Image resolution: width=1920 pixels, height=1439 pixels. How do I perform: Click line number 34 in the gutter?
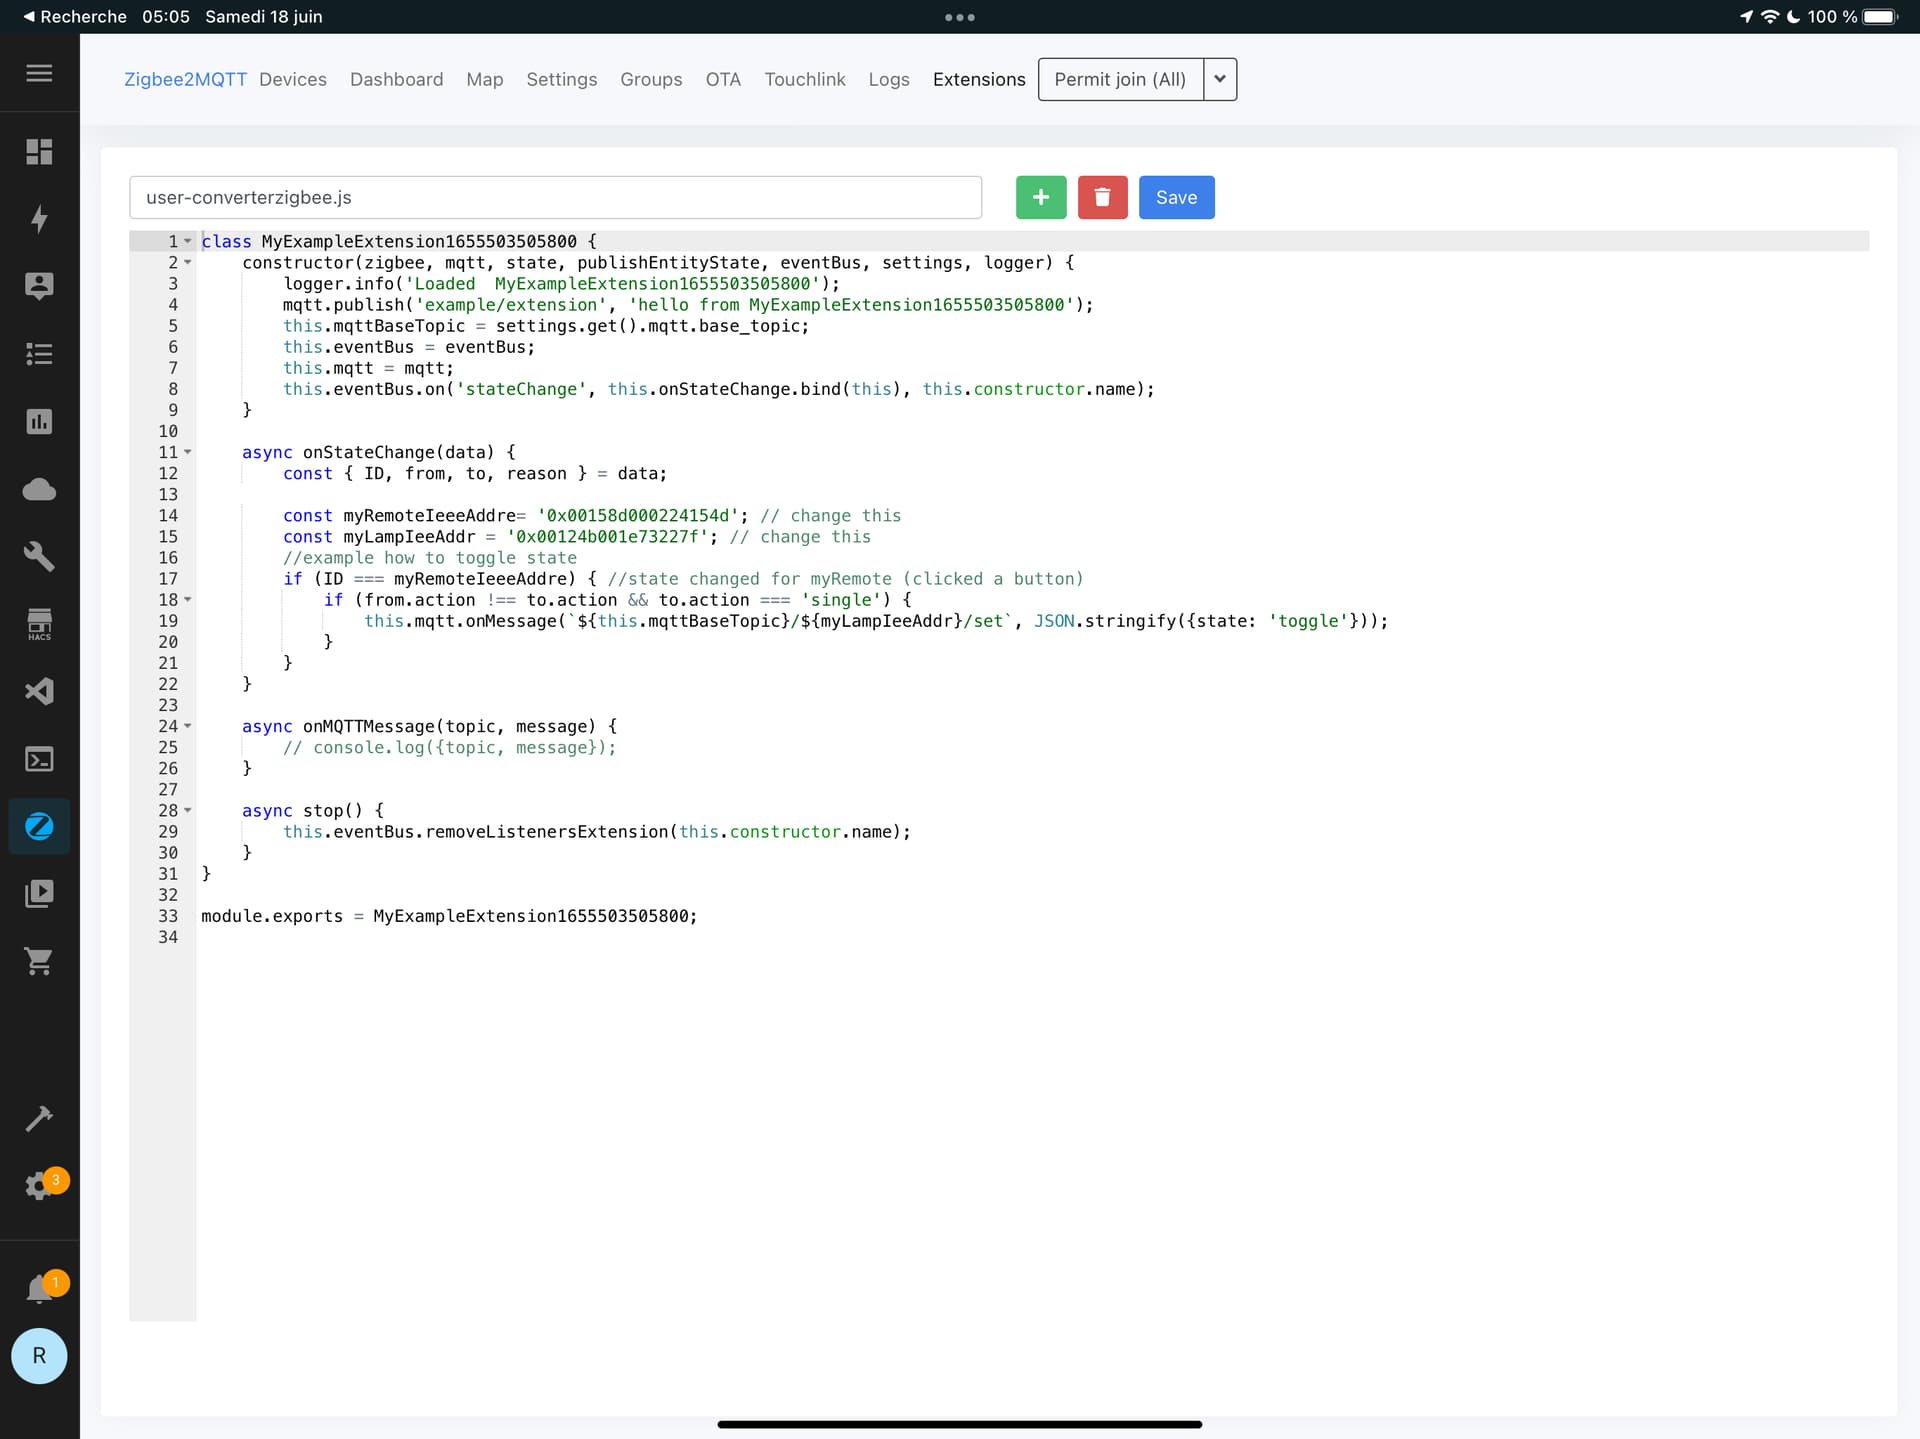[x=168, y=937]
